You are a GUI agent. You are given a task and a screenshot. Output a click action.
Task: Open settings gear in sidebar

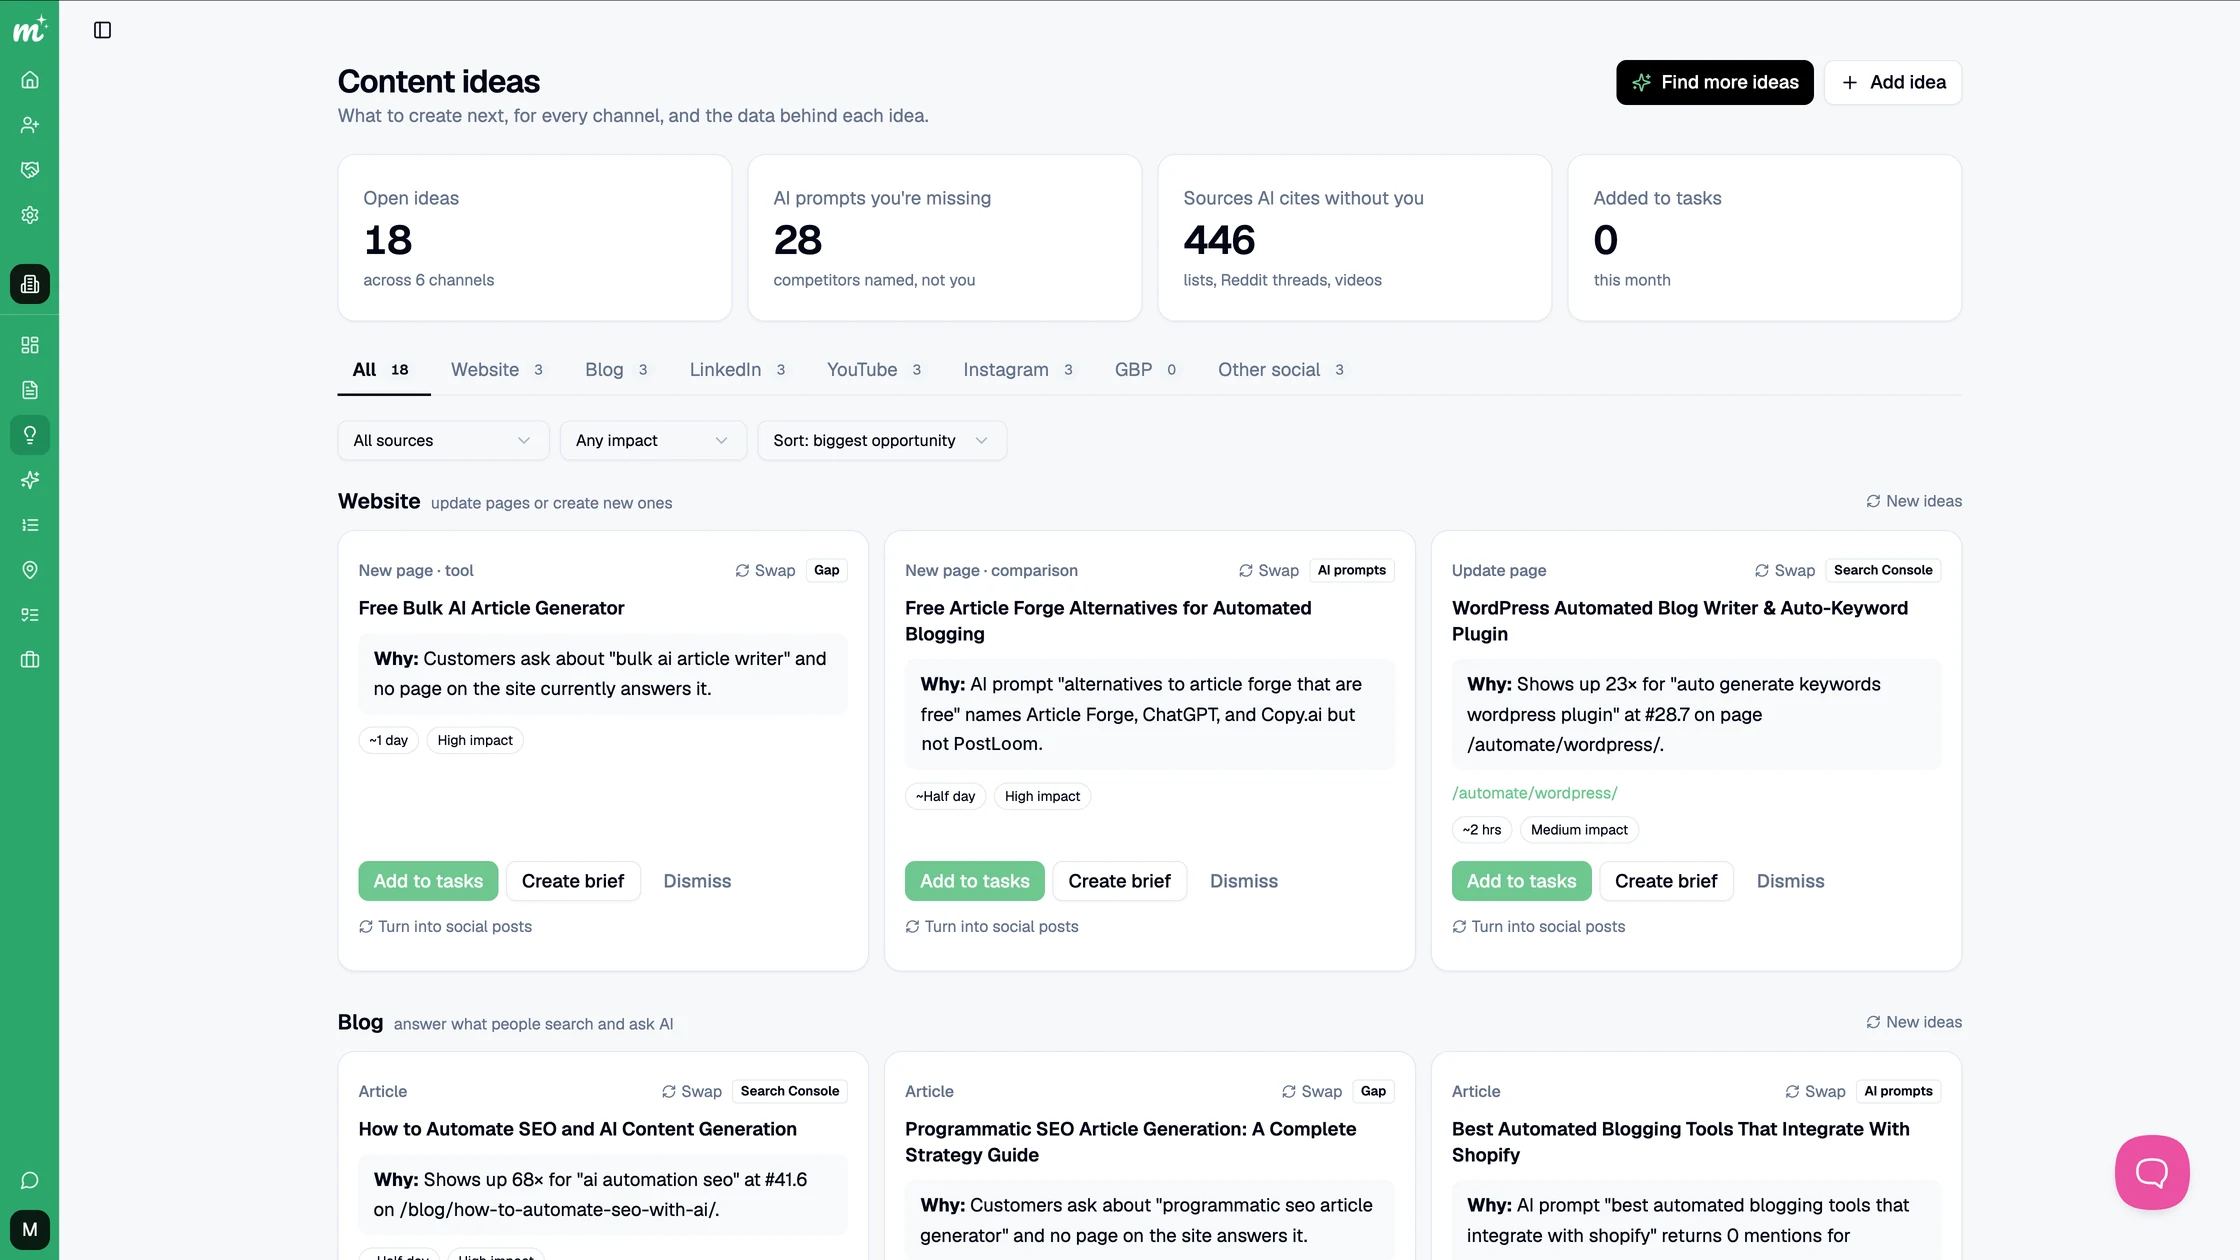click(30, 215)
